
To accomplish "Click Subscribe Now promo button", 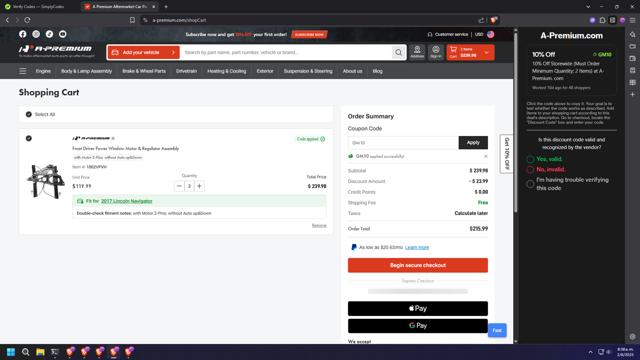I will pos(309,35).
